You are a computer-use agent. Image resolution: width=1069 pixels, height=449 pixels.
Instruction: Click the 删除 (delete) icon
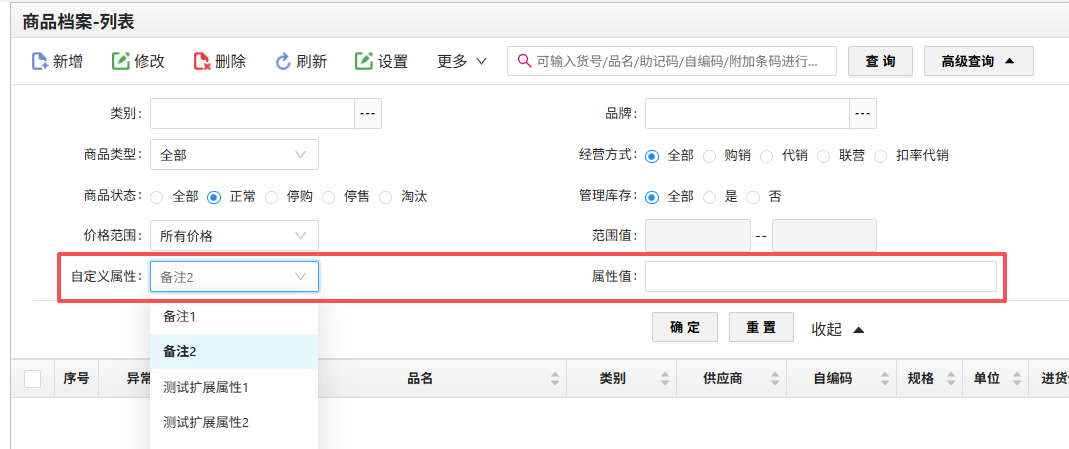tap(202, 62)
